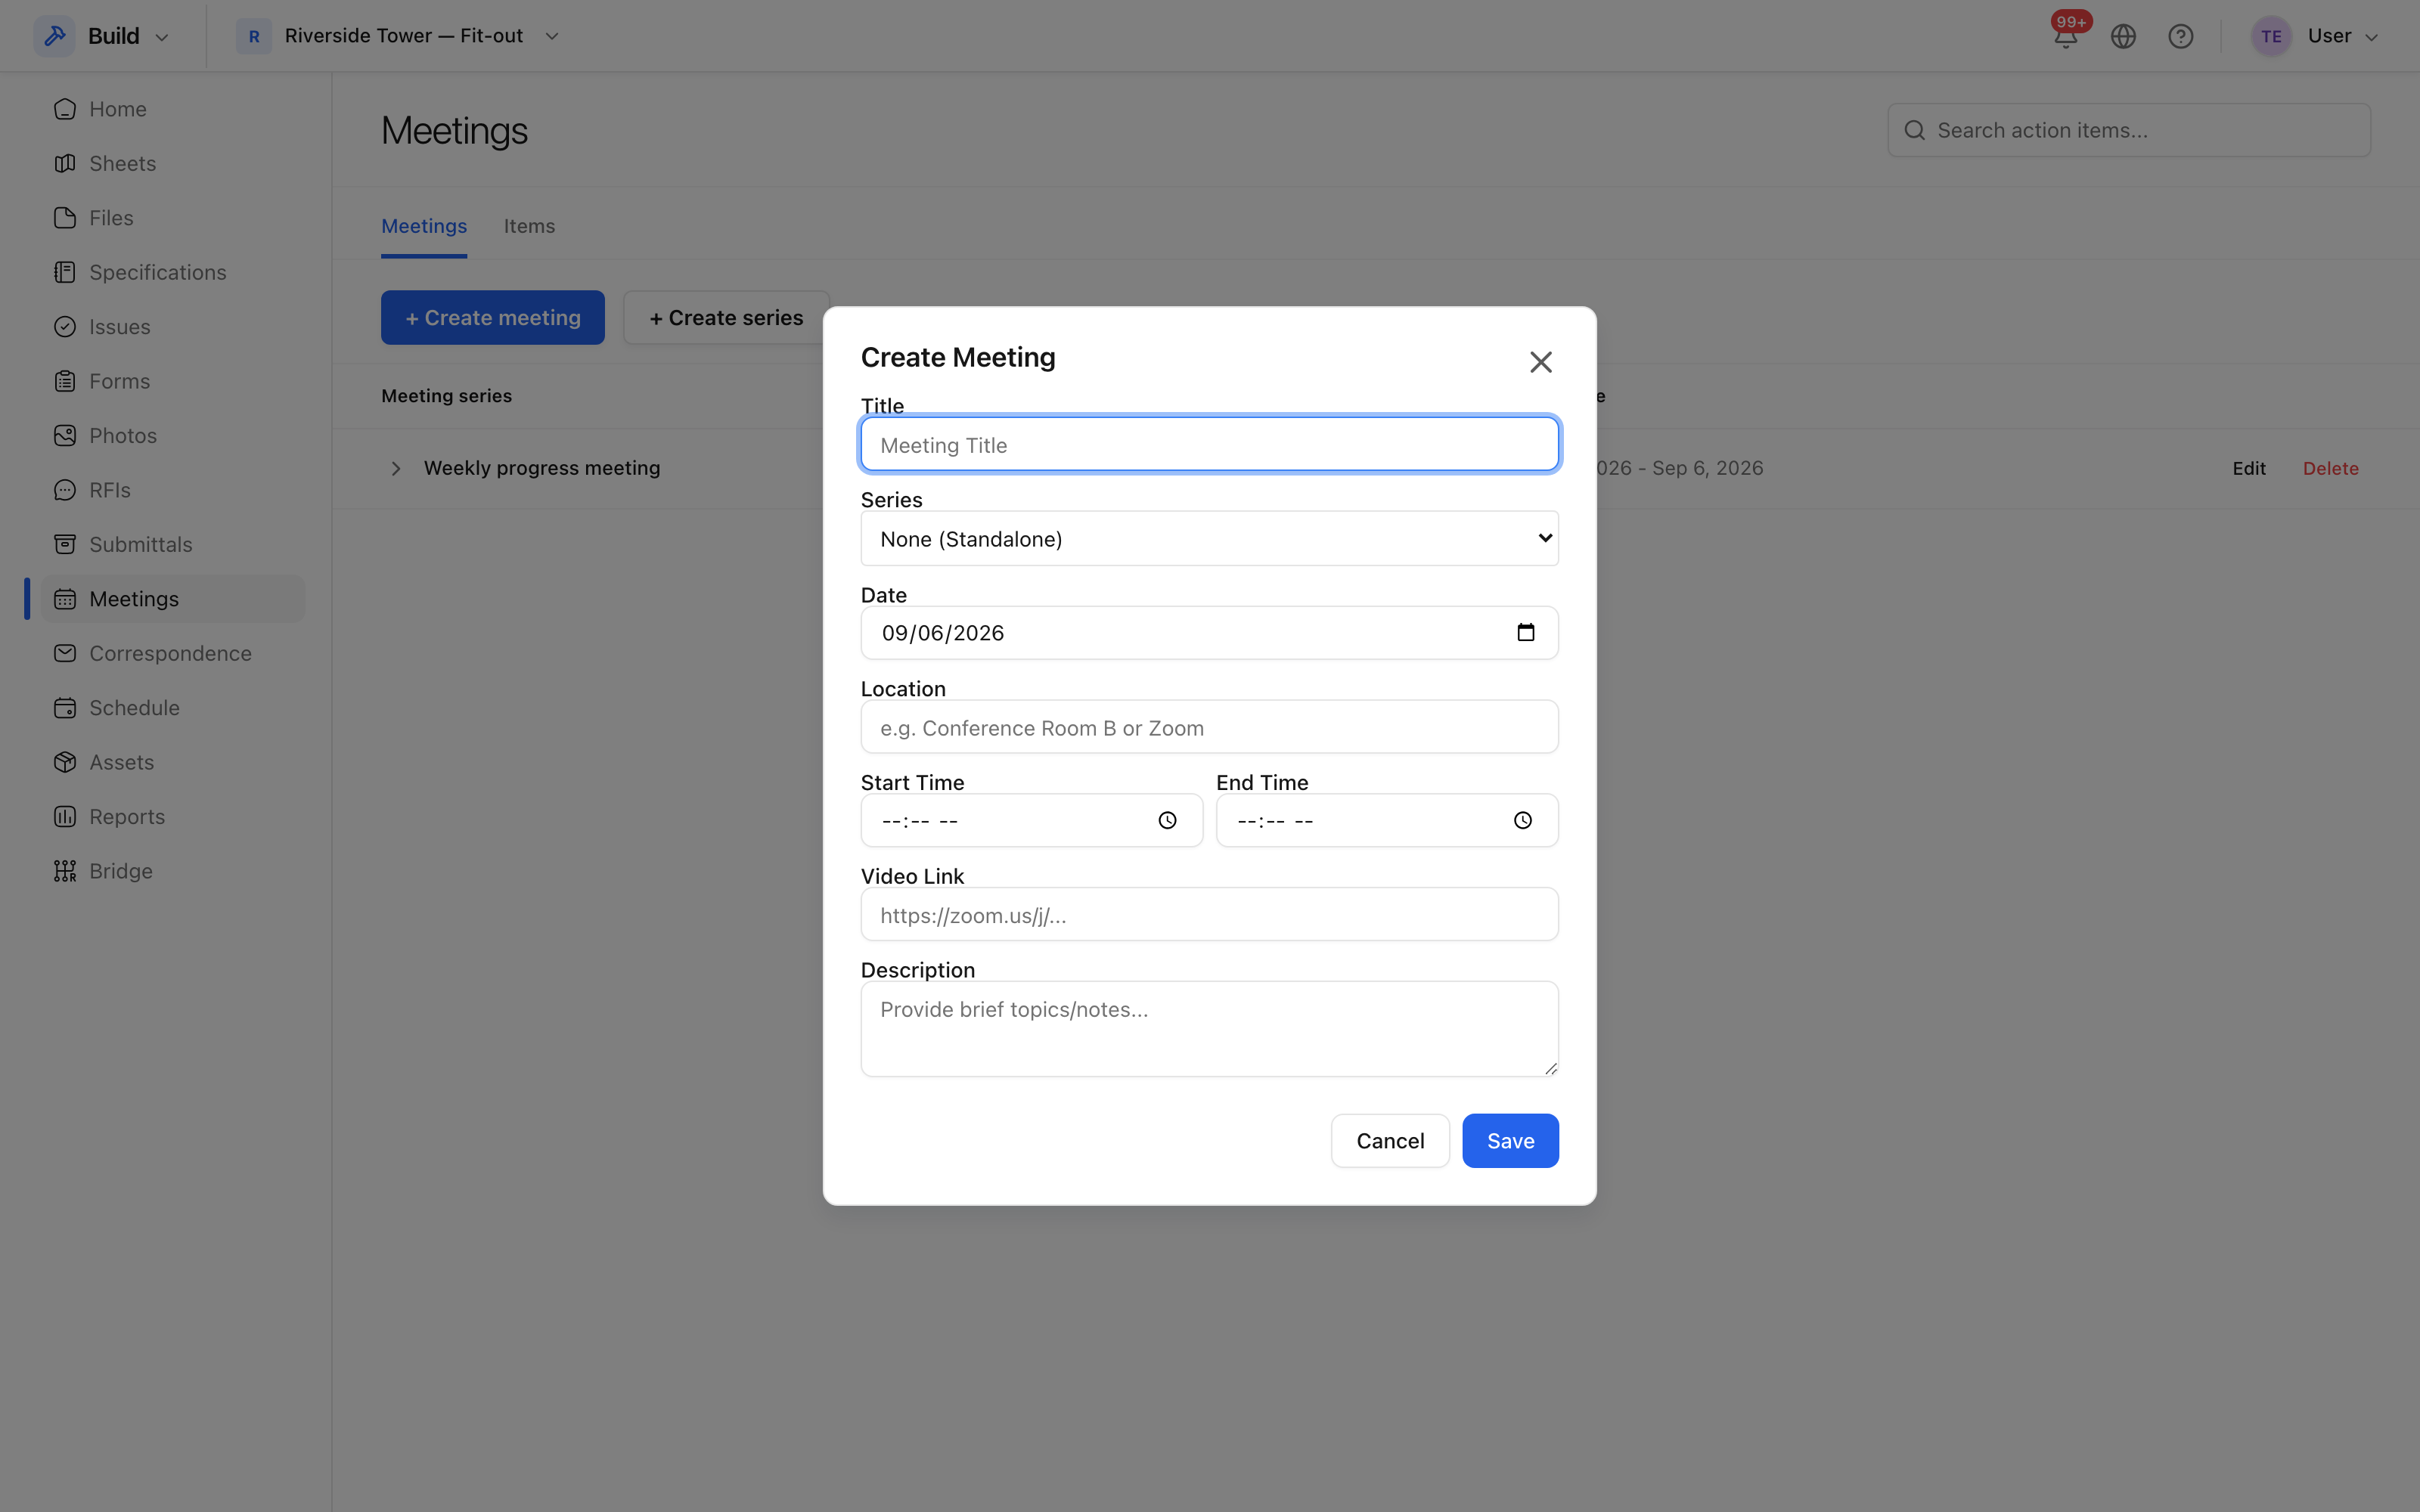Select the Meetings tab
Viewport: 2420px width, 1512px height.
pyautogui.click(x=424, y=226)
